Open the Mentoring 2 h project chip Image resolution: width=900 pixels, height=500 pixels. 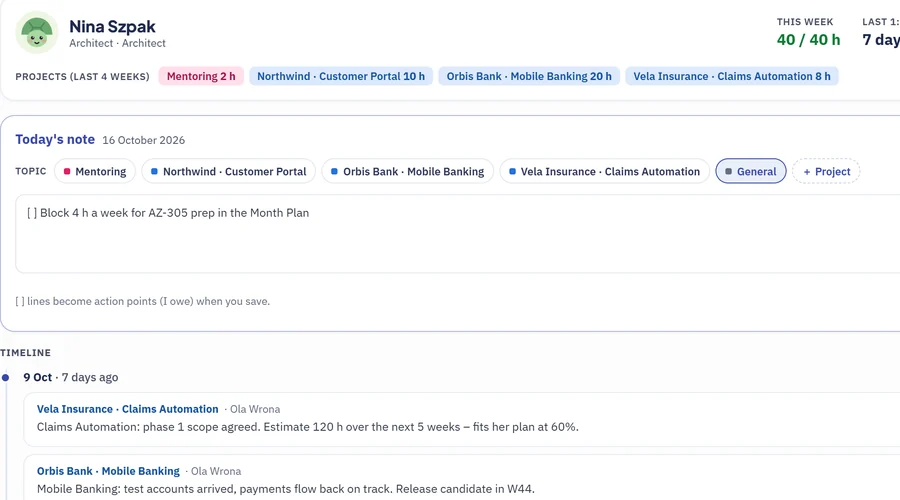(201, 76)
